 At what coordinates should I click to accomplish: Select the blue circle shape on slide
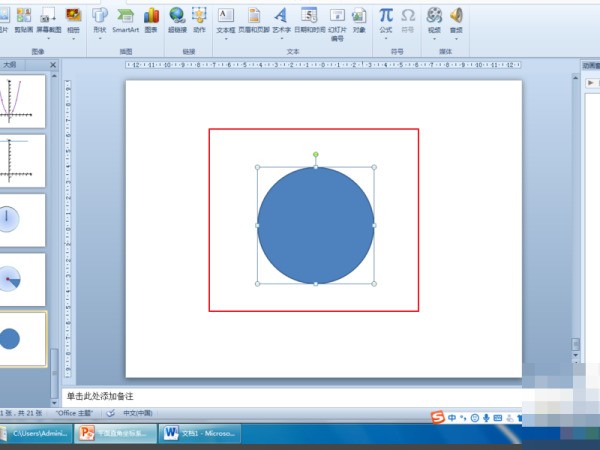(x=316, y=225)
